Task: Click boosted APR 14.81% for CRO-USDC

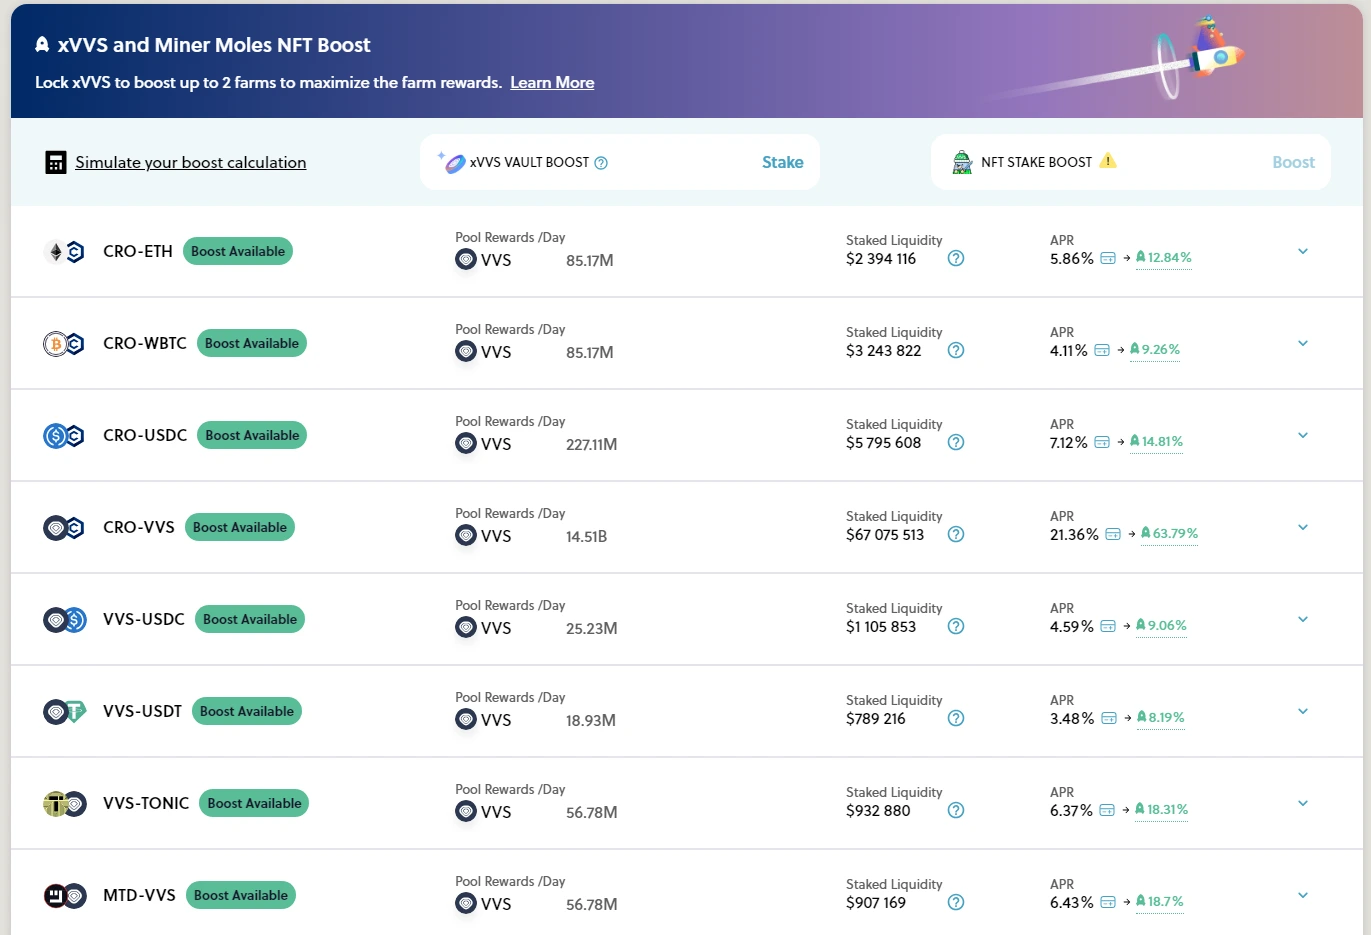Action: [1157, 442]
